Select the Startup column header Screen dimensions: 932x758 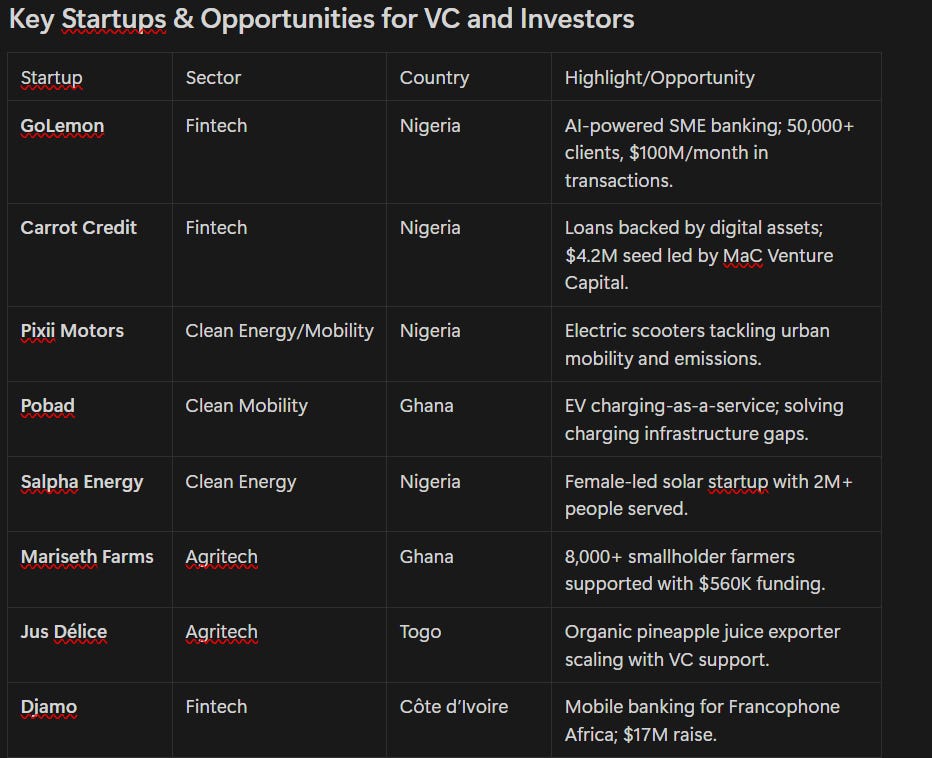click(x=52, y=77)
